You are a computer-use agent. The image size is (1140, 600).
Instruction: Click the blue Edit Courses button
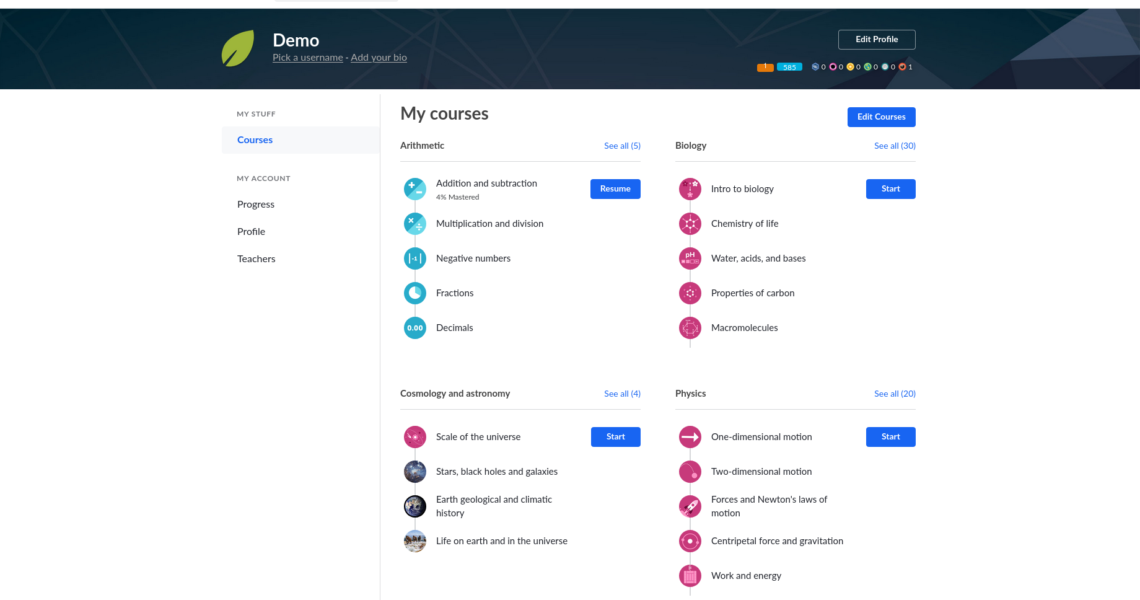point(881,117)
